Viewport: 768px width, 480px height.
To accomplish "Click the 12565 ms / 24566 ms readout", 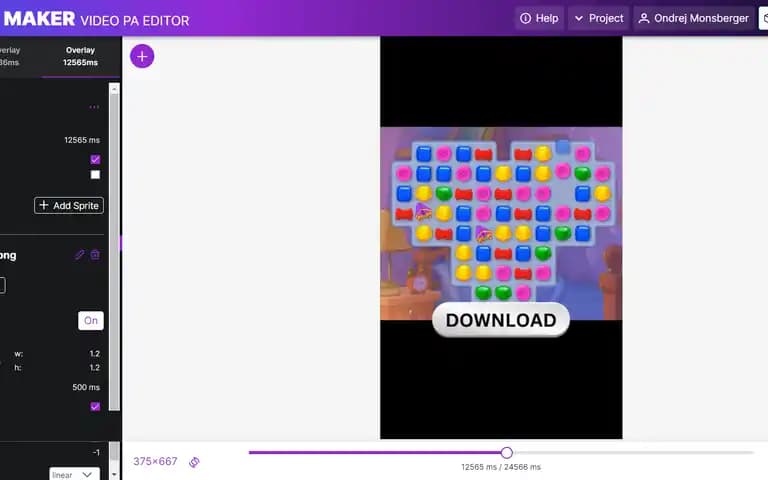I will point(501,467).
